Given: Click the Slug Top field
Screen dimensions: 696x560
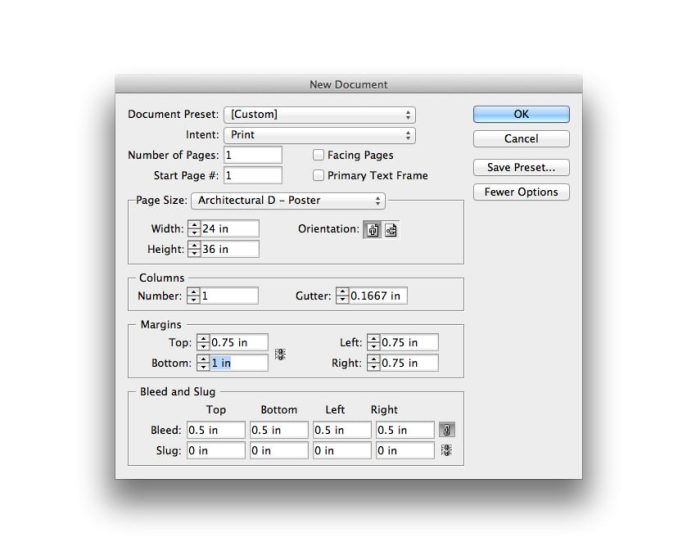Looking at the screenshot, I should click(x=216, y=450).
